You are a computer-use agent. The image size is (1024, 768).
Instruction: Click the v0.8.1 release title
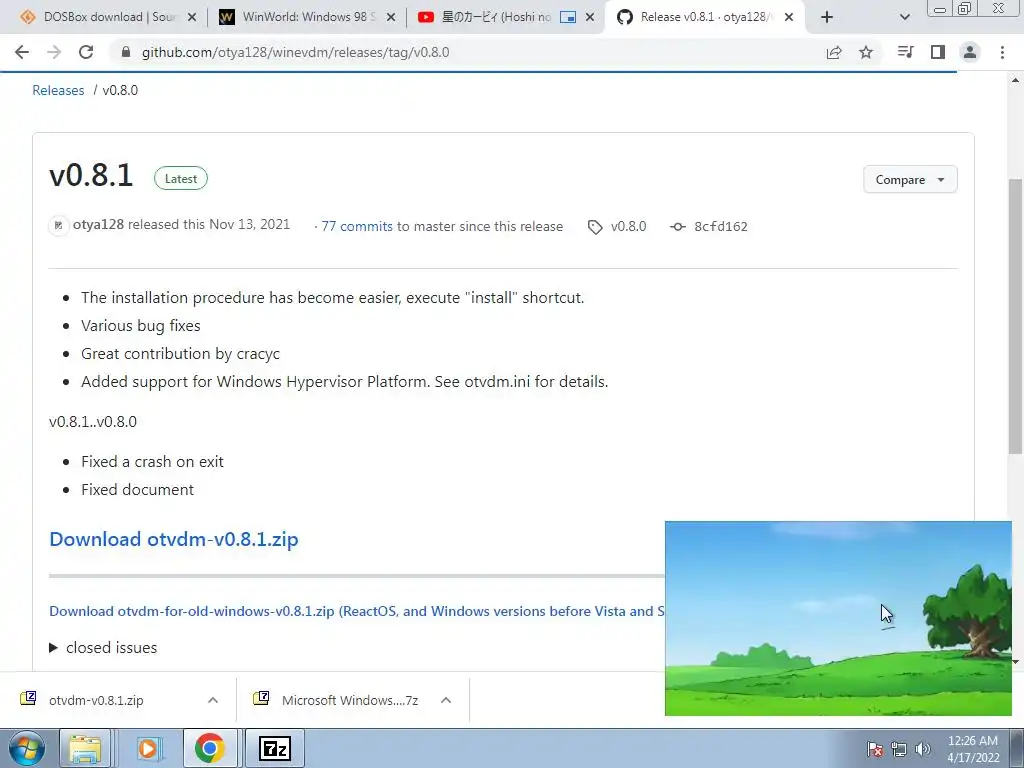(x=91, y=175)
